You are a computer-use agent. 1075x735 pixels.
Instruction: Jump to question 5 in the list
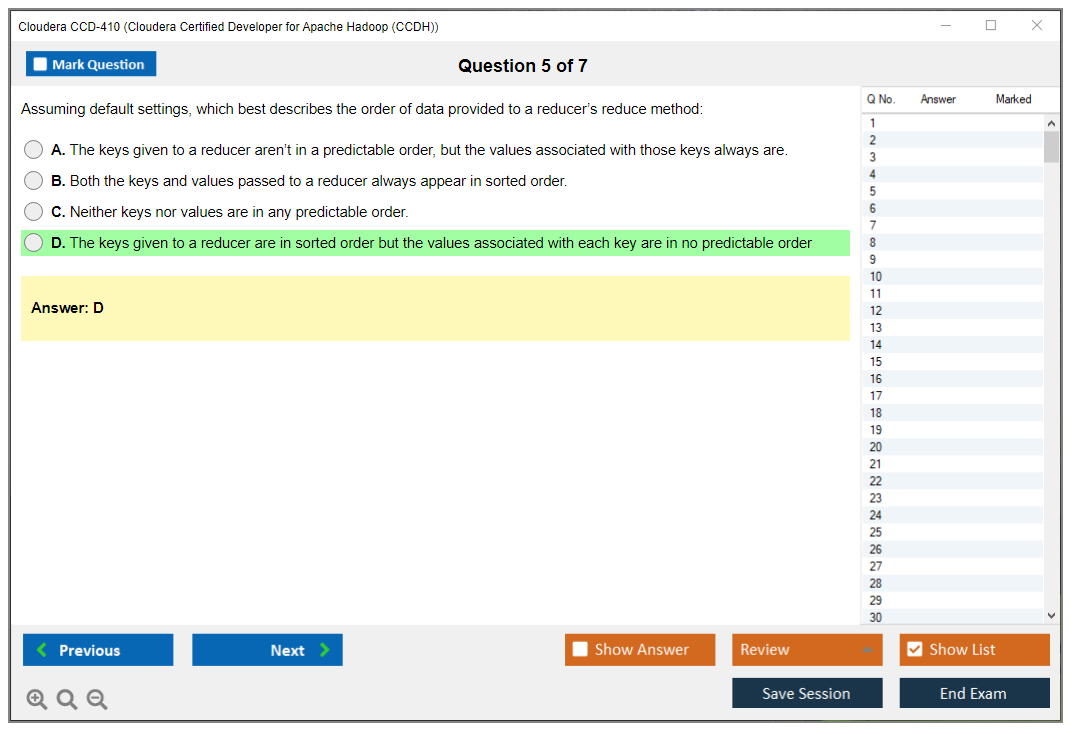950,191
